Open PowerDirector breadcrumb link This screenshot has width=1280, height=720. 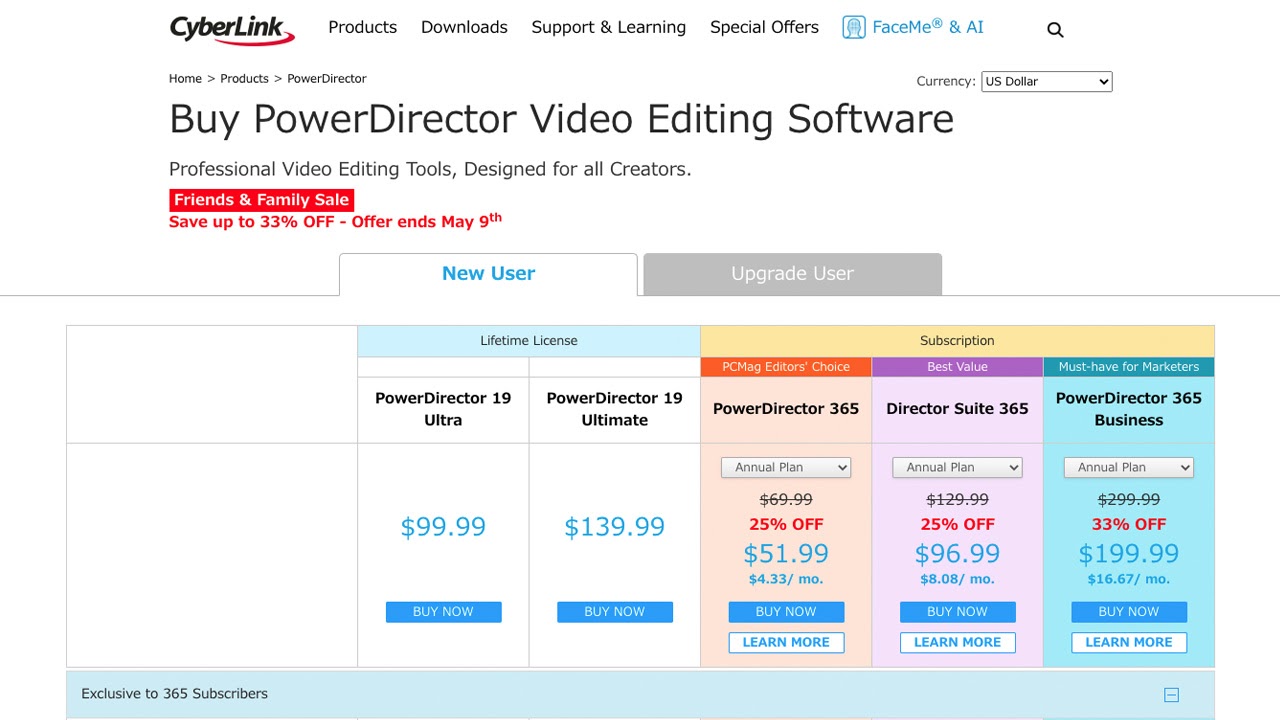tap(327, 79)
